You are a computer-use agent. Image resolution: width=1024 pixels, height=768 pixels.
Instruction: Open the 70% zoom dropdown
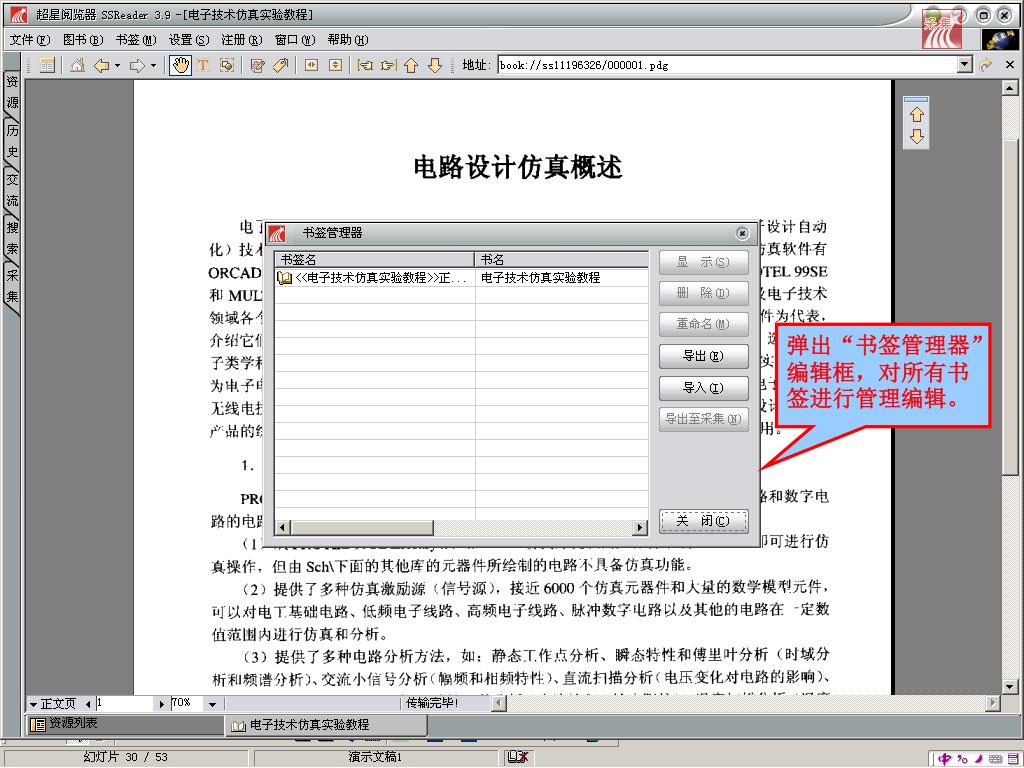click(212, 704)
